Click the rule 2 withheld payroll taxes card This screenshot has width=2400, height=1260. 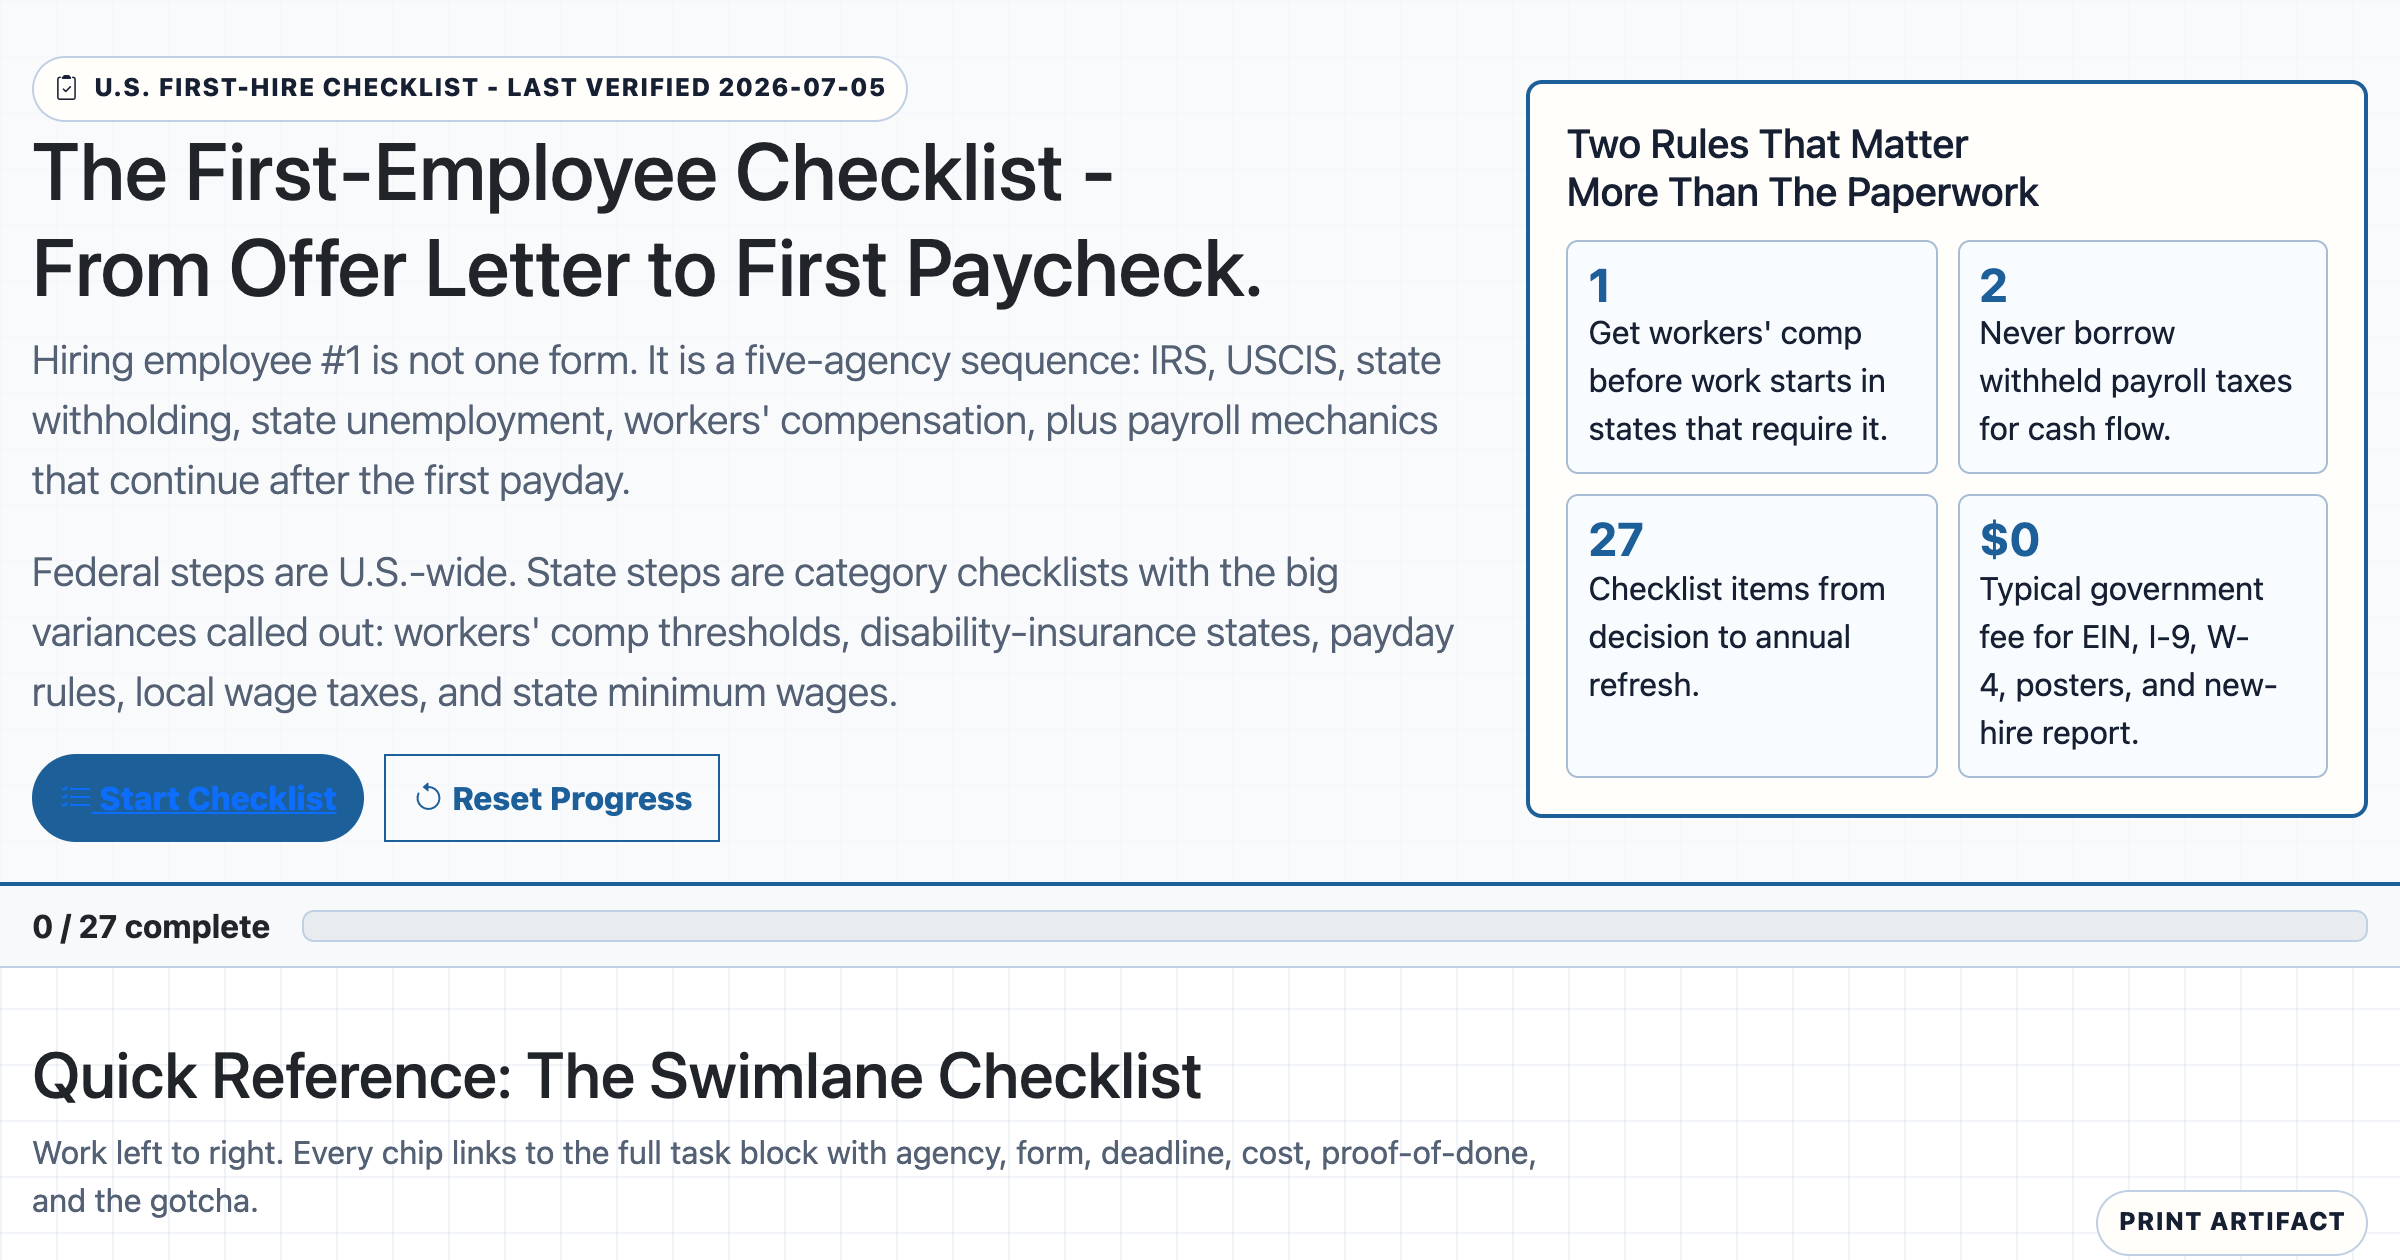click(2142, 357)
